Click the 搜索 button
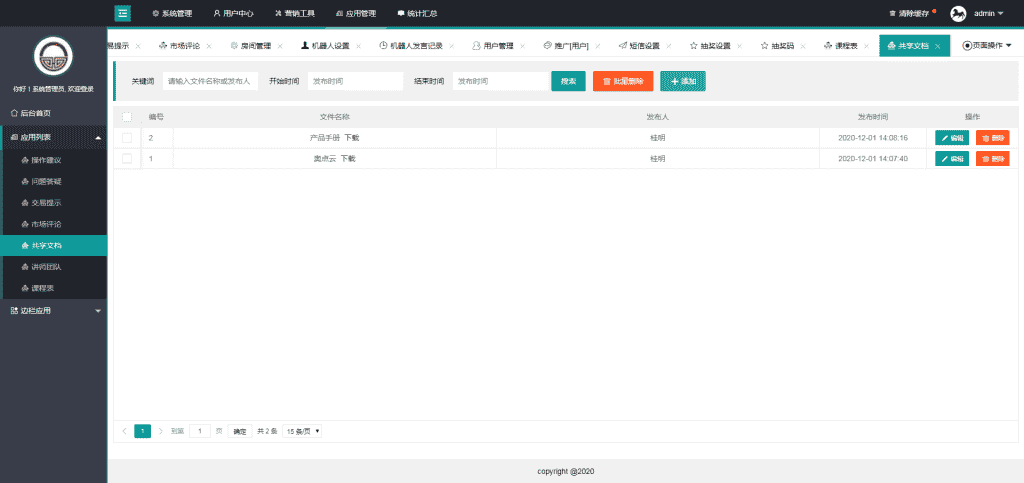The height and width of the screenshot is (483, 1024). pyautogui.click(x=568, y=81)
